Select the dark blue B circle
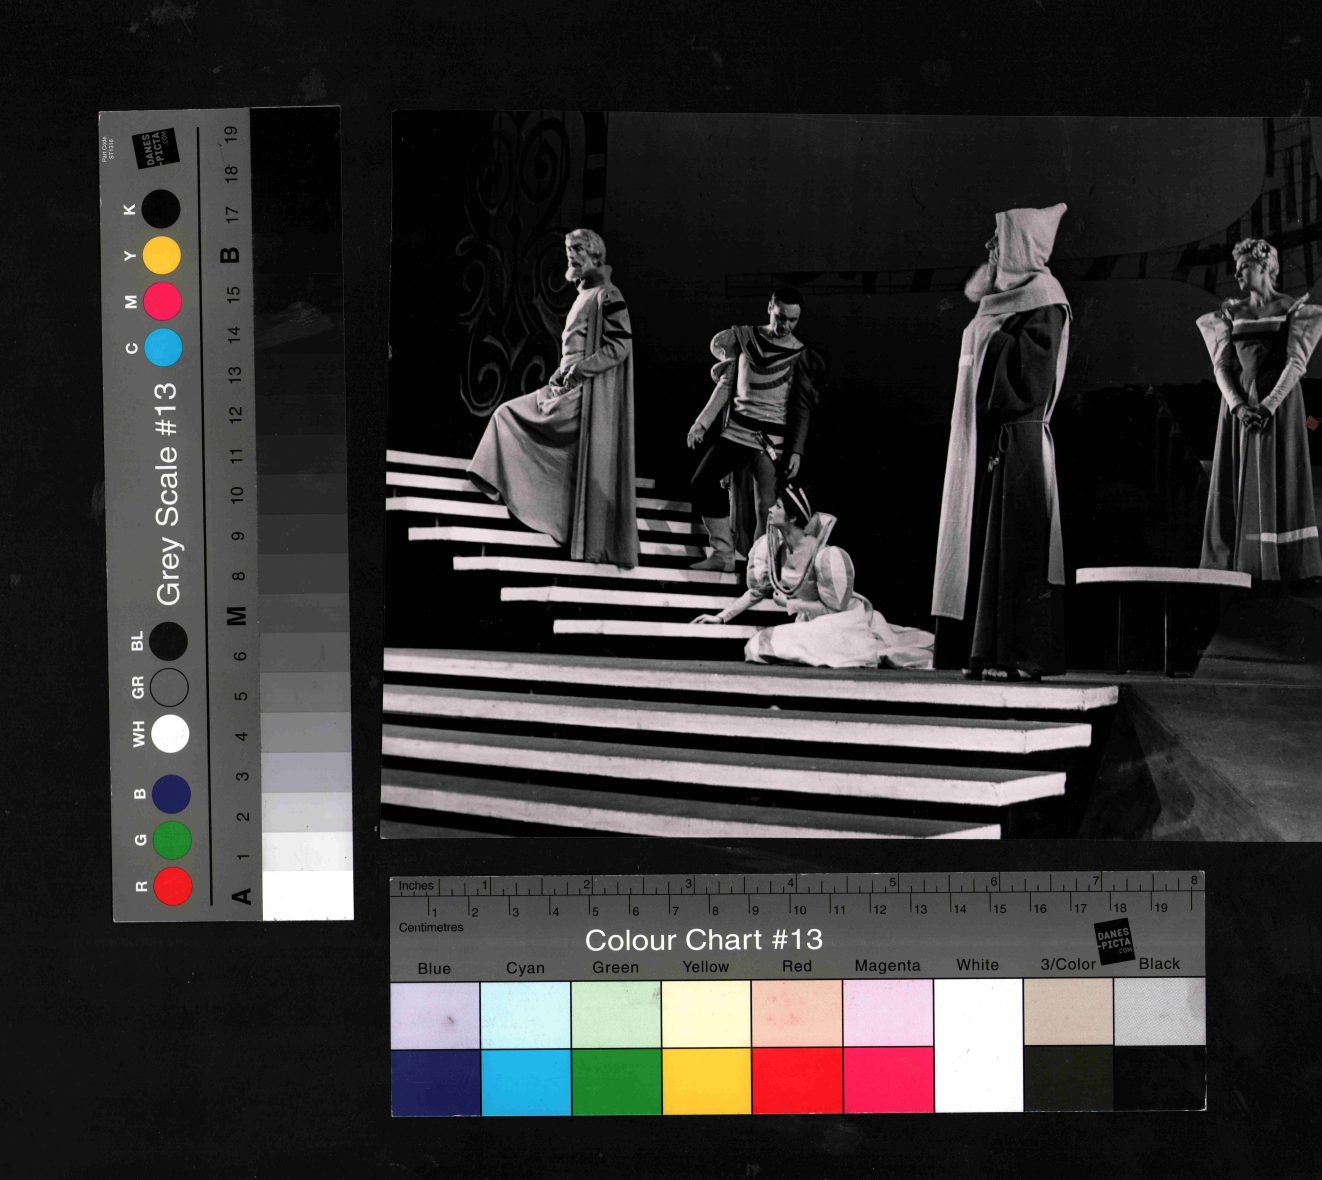The image size is (1322, 1180). 172,794
